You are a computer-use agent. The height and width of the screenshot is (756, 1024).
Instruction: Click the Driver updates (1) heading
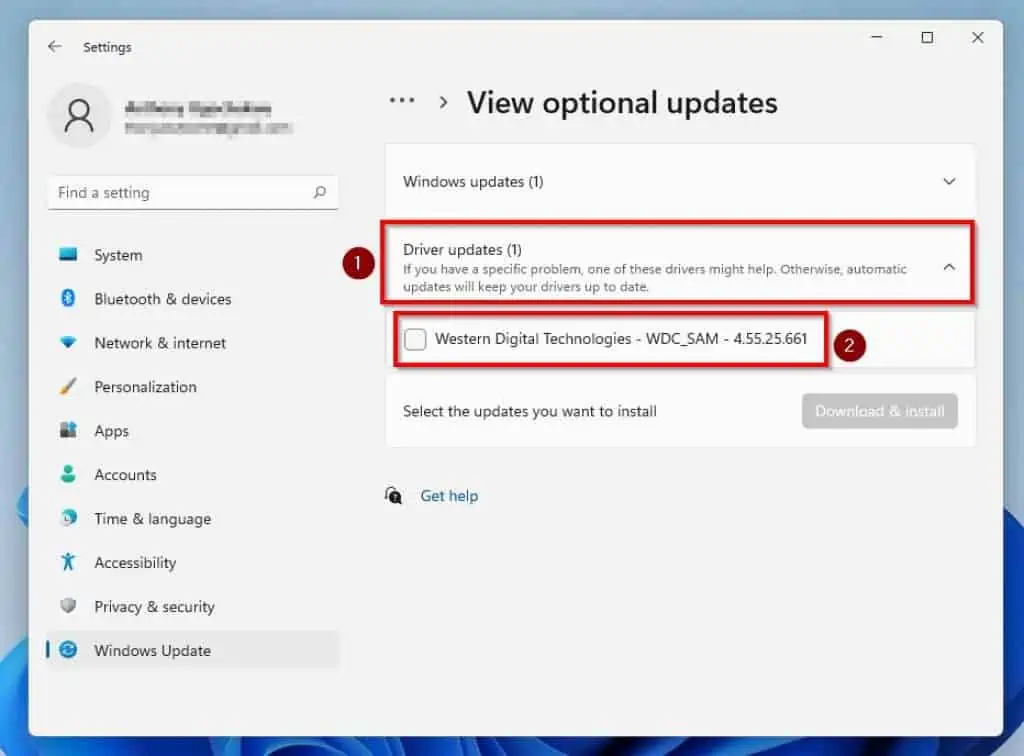click(x=462, y=249)
